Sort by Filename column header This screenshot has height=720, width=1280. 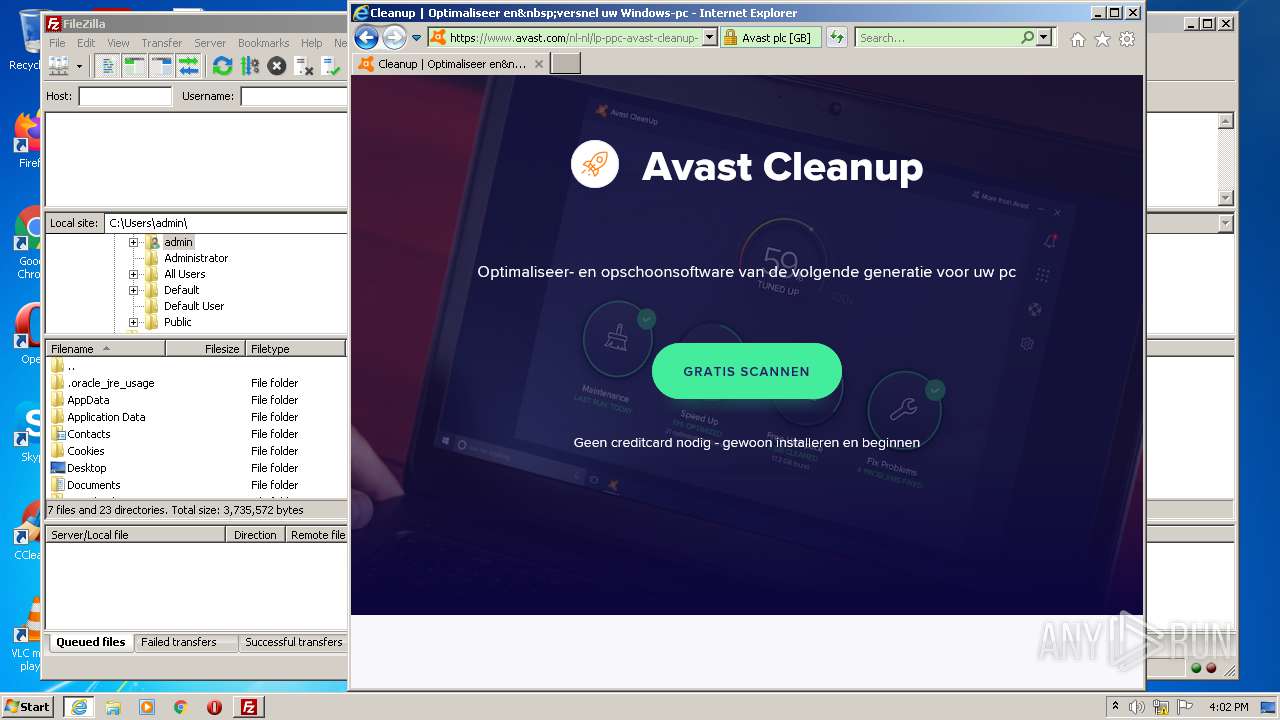coord(106,349)
